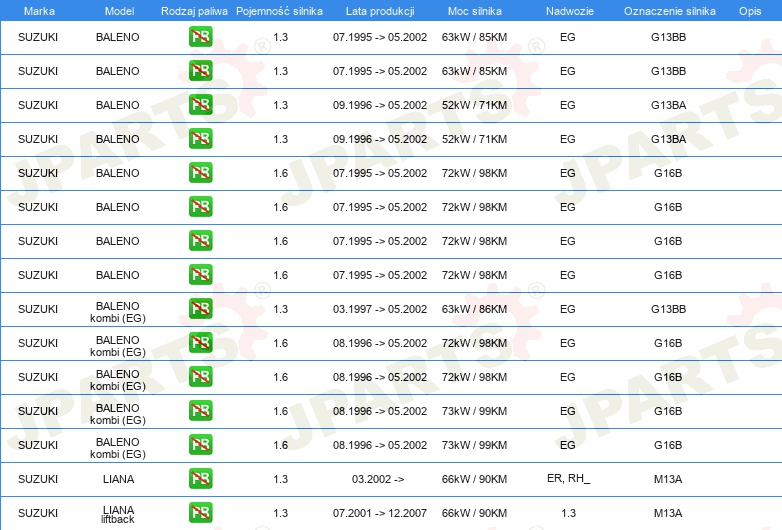This screenshot has width=782, height=530.
Task: Click engine capacity '1.3' in 03.1997 row
Action: click(280, 309)
